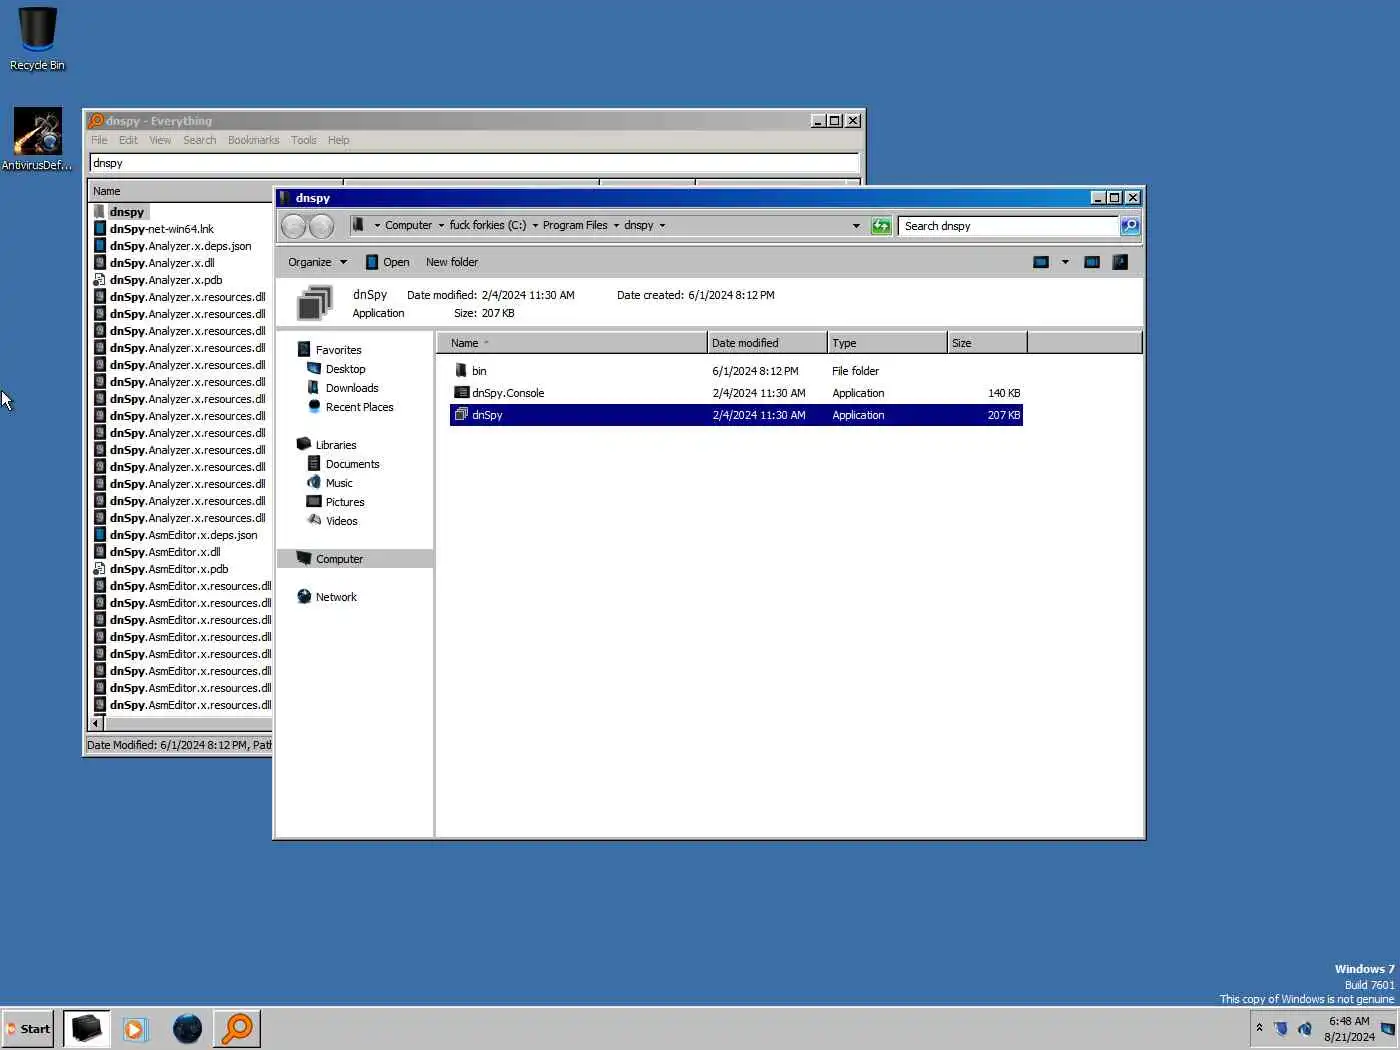Click the Libraries icon in navigation pane
Viewport: 1400px width, 1050px height.
[x=304, y=444]
